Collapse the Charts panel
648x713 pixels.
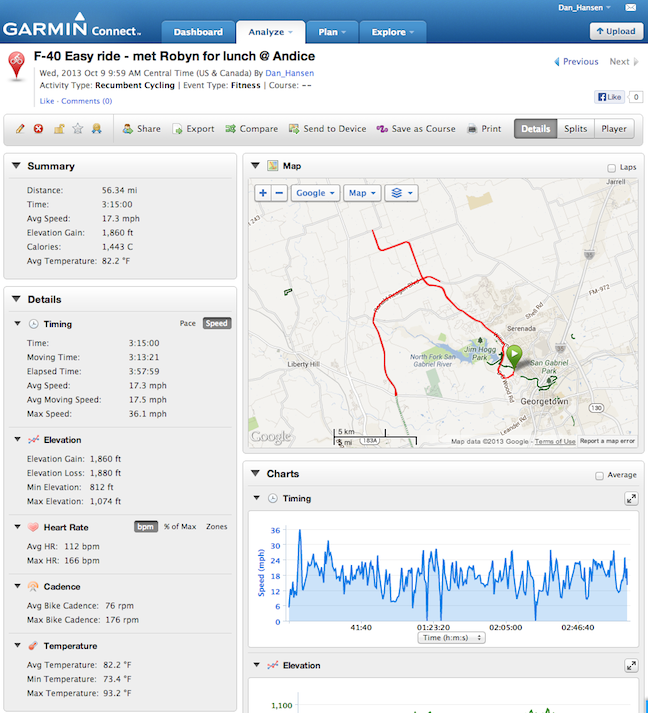(255, 473)
